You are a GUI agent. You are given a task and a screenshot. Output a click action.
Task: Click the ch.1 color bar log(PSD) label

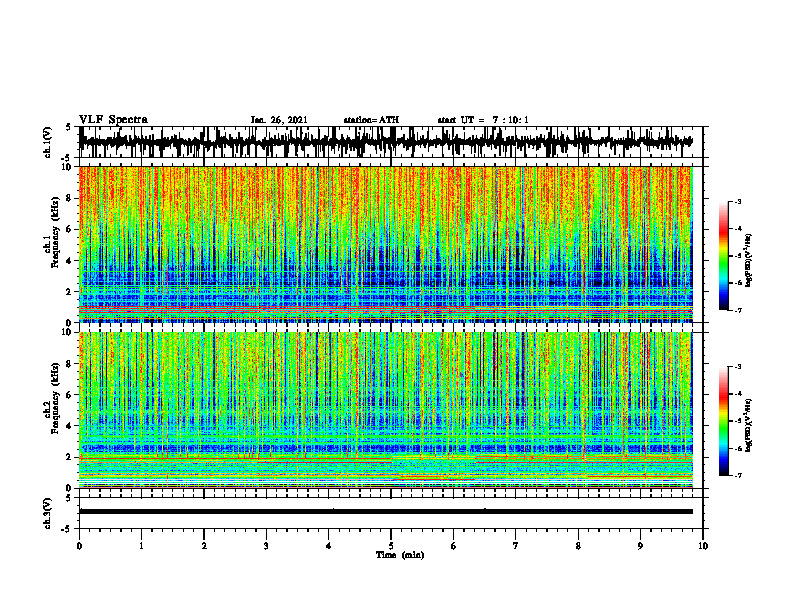click(749, 261)
